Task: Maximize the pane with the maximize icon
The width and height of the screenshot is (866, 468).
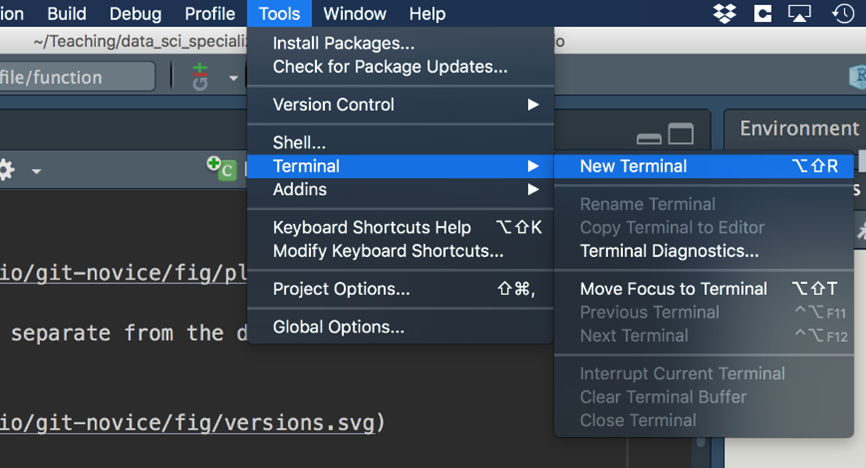Action: pyautogui.click(x=681, y=135)
